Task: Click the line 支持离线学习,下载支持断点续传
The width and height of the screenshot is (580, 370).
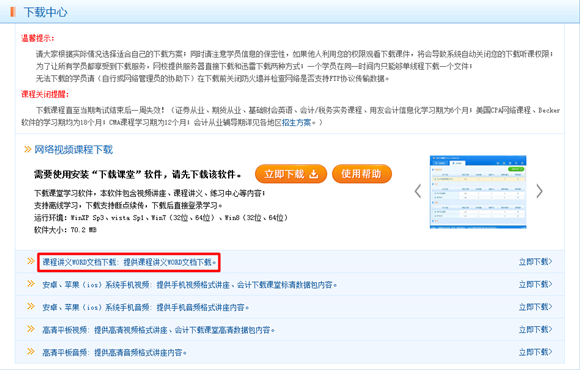Action: pyautogui.click(x=128, y=205)
